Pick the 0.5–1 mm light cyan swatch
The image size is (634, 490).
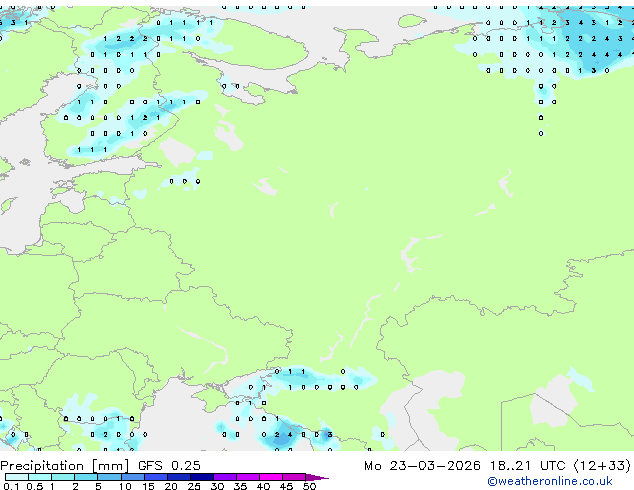(x=40, y=477)
